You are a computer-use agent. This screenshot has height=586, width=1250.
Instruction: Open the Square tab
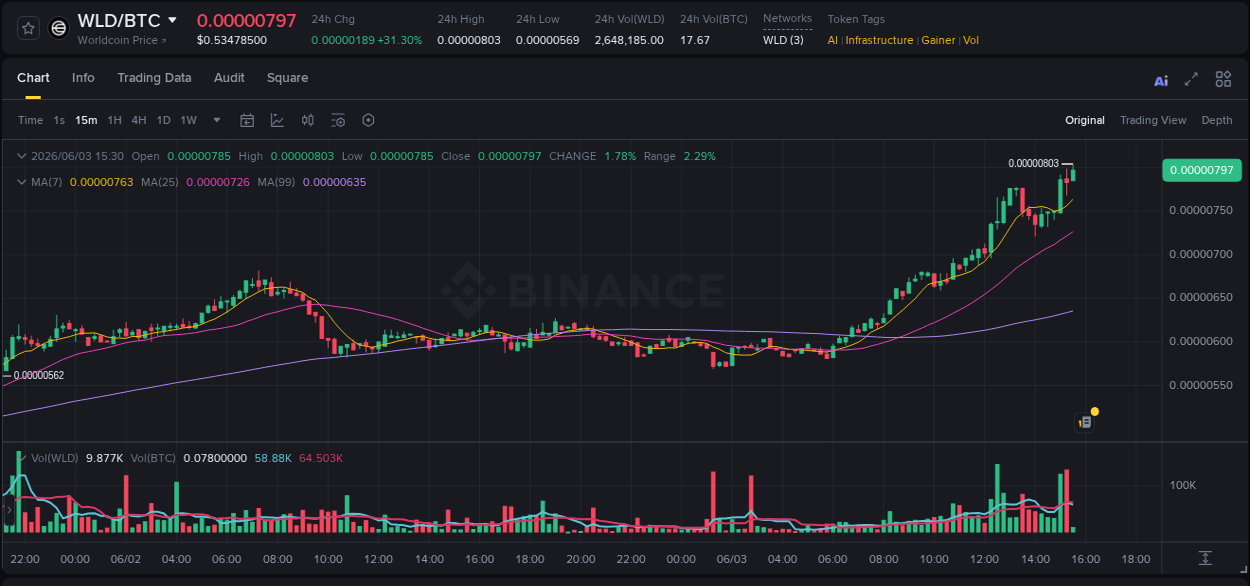[x=287, y=78]
